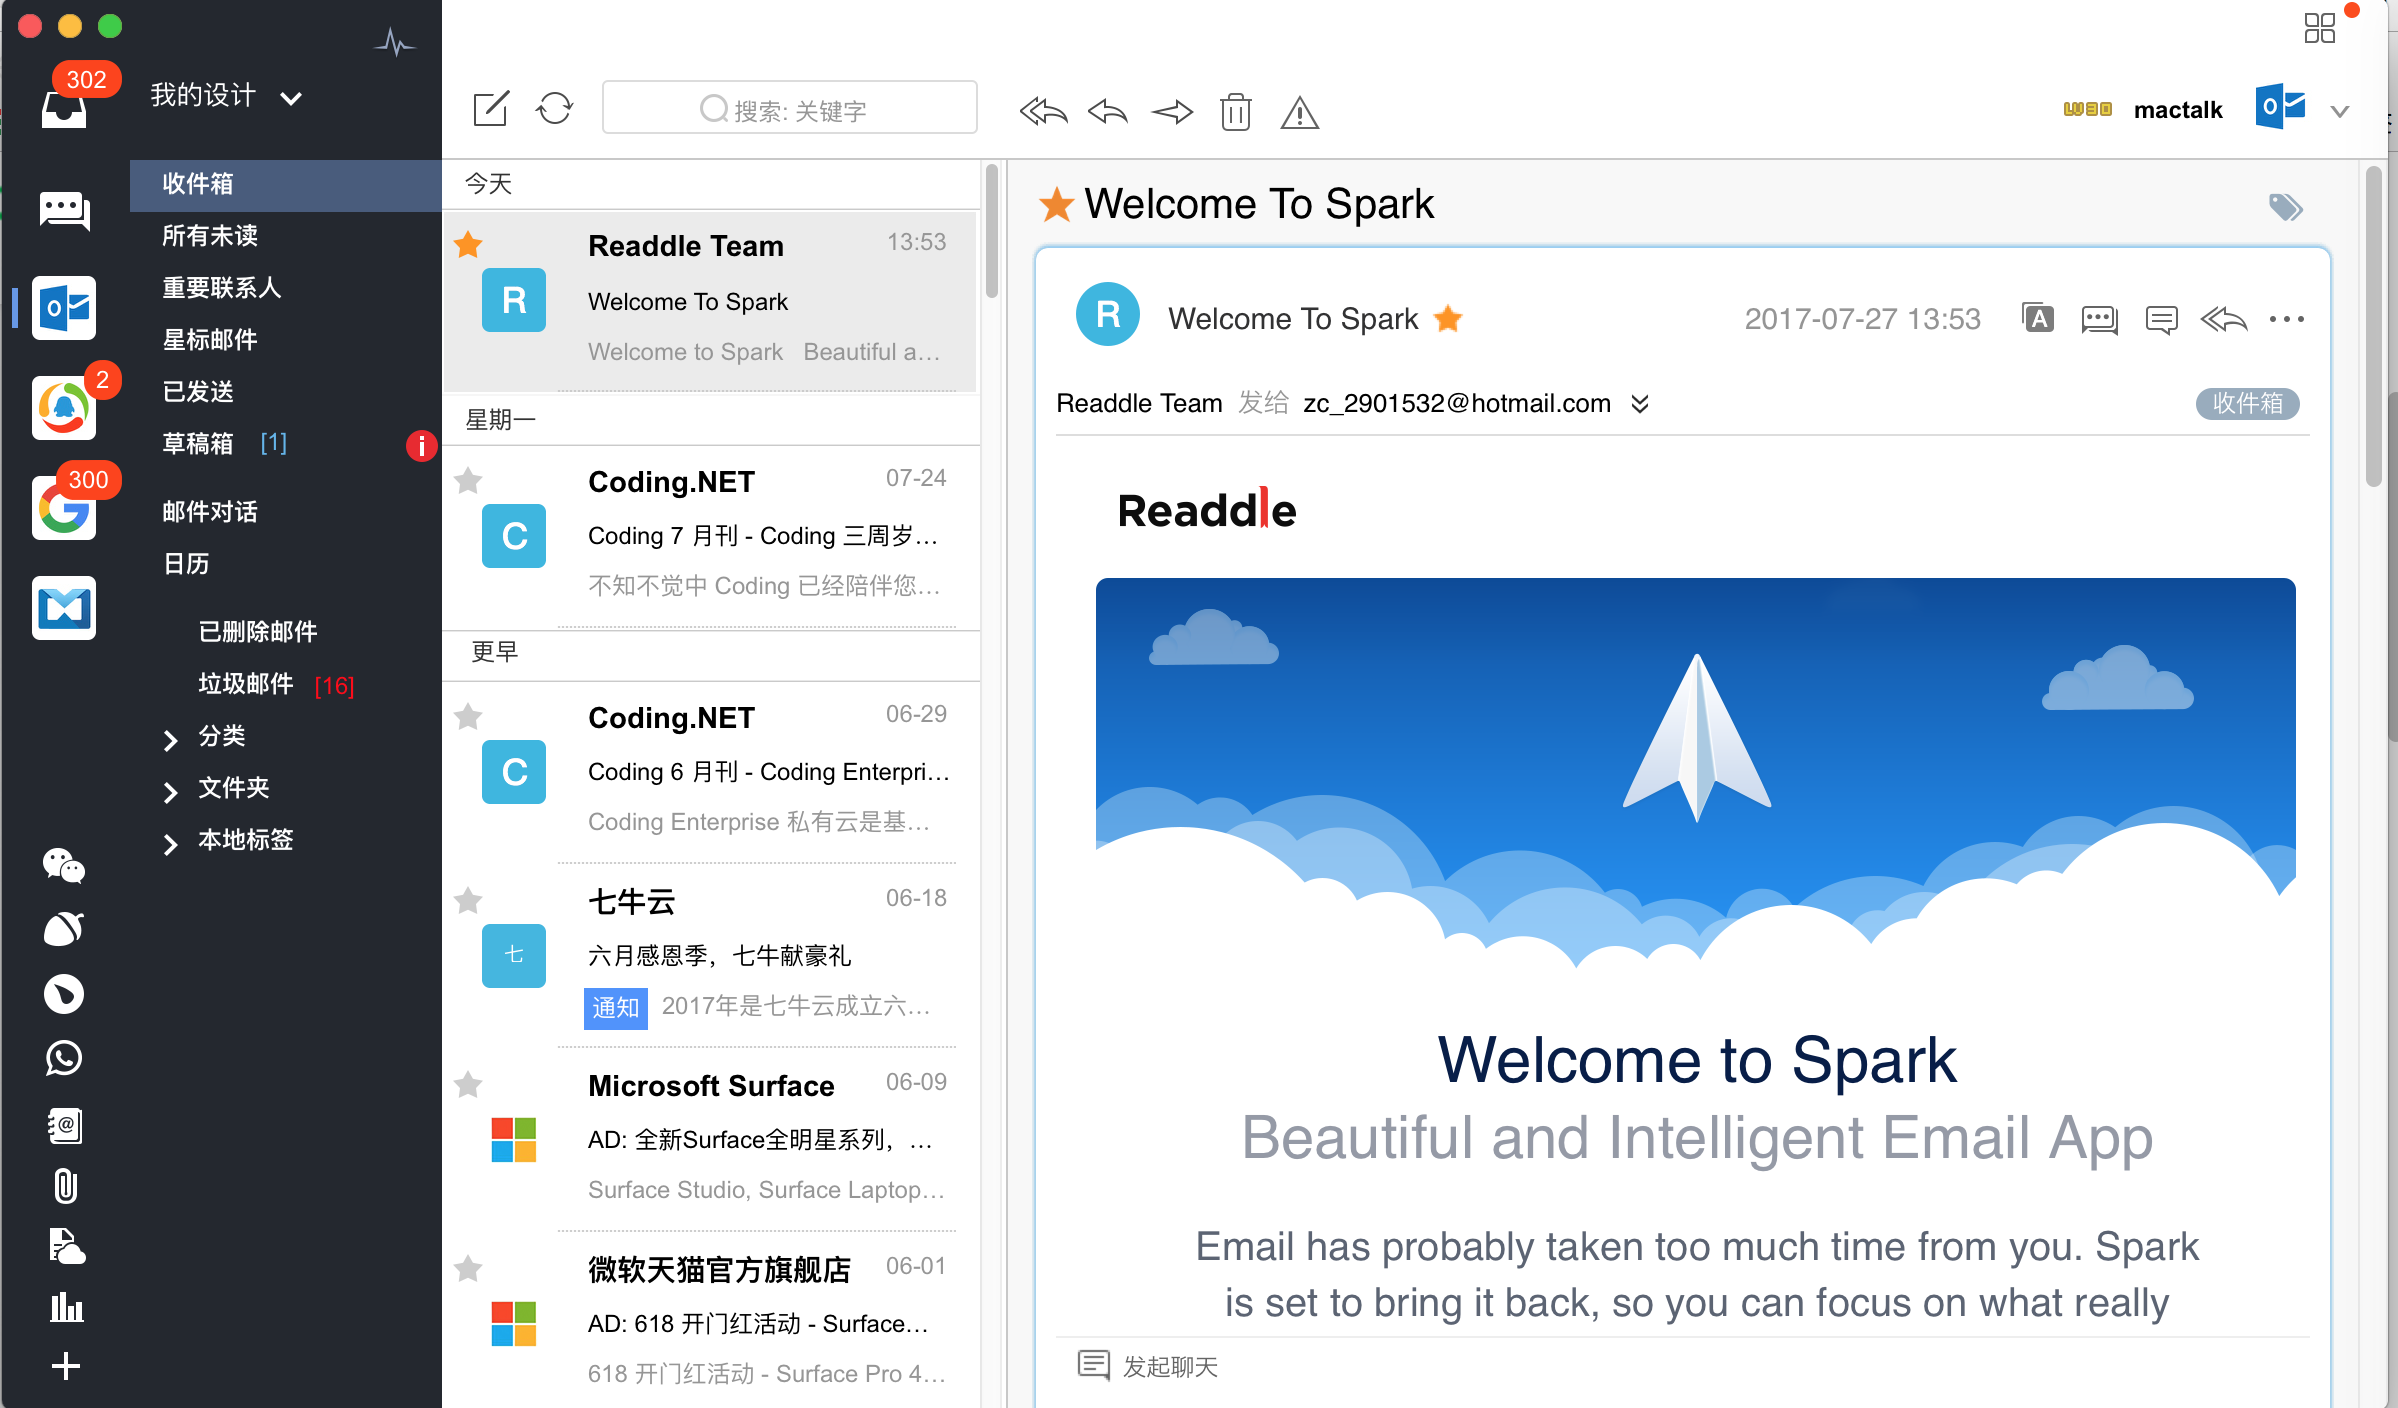
Task: Star the 七牛云 email
Action: 468,900
